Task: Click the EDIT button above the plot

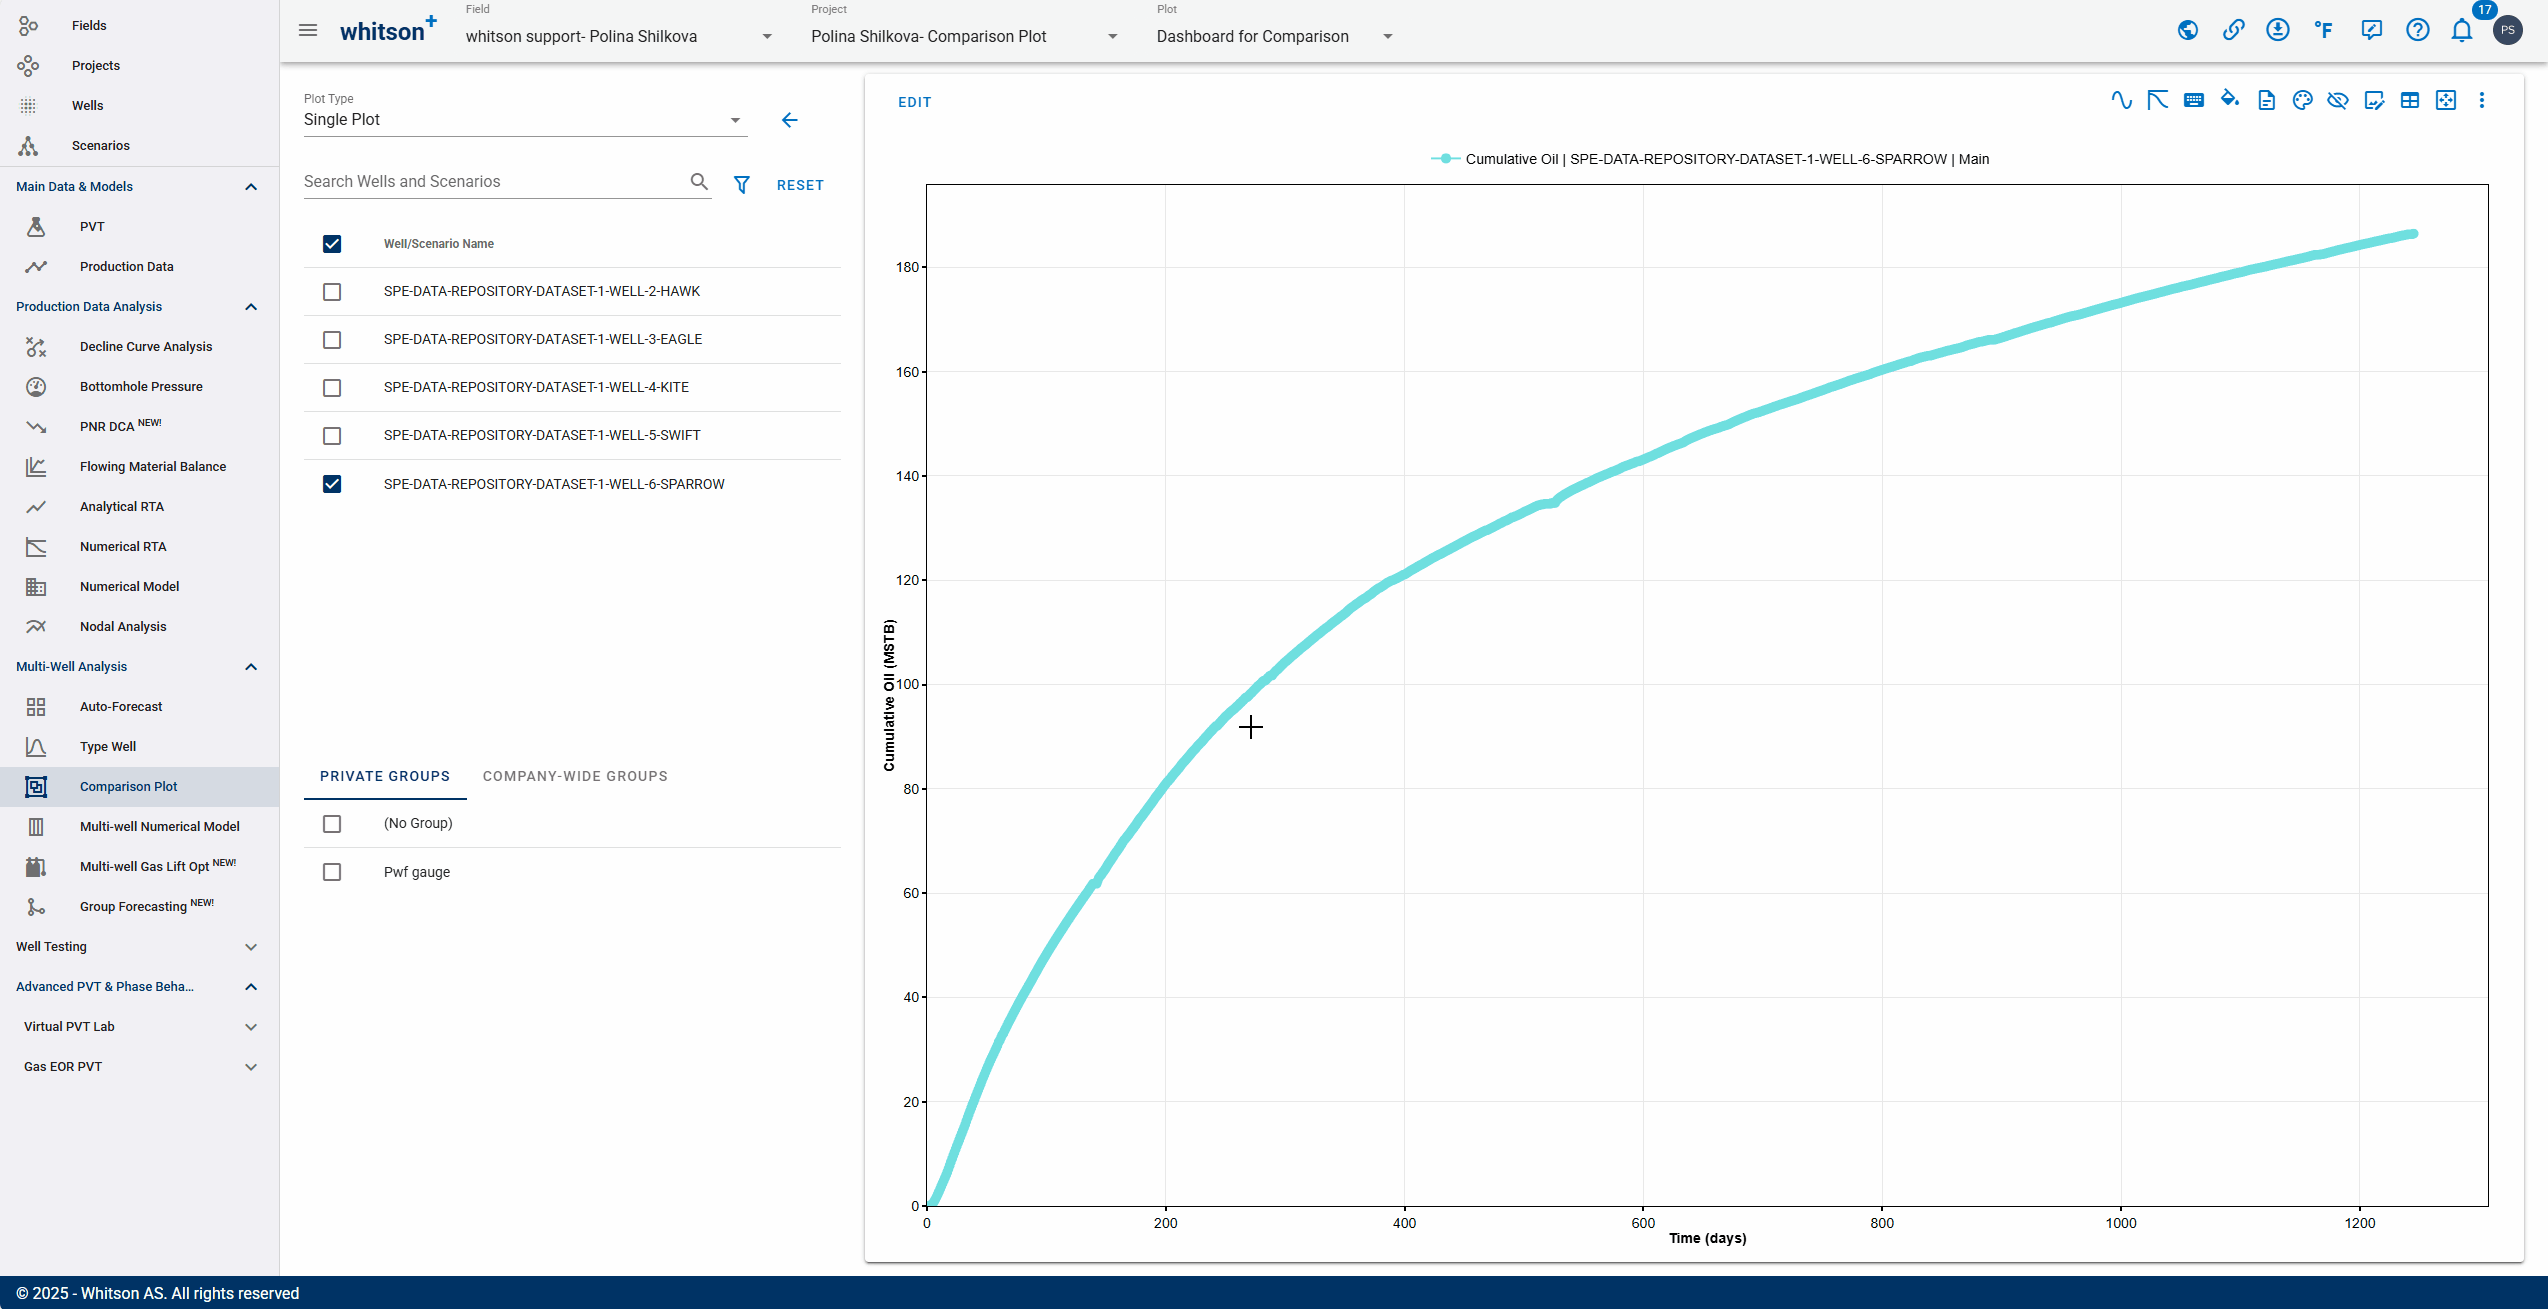Action: click(x=914, y=102)
